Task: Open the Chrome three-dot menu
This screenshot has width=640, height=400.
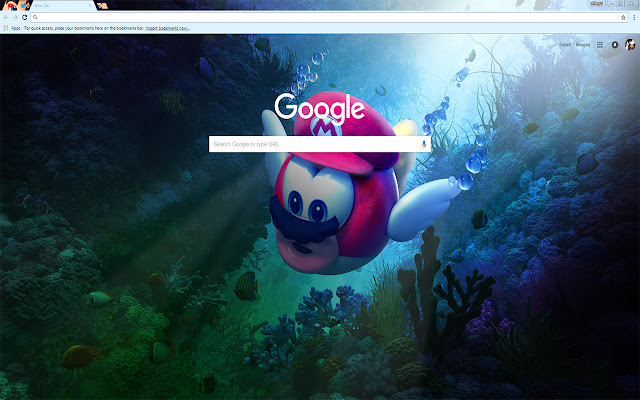Action: coord(634,18)
